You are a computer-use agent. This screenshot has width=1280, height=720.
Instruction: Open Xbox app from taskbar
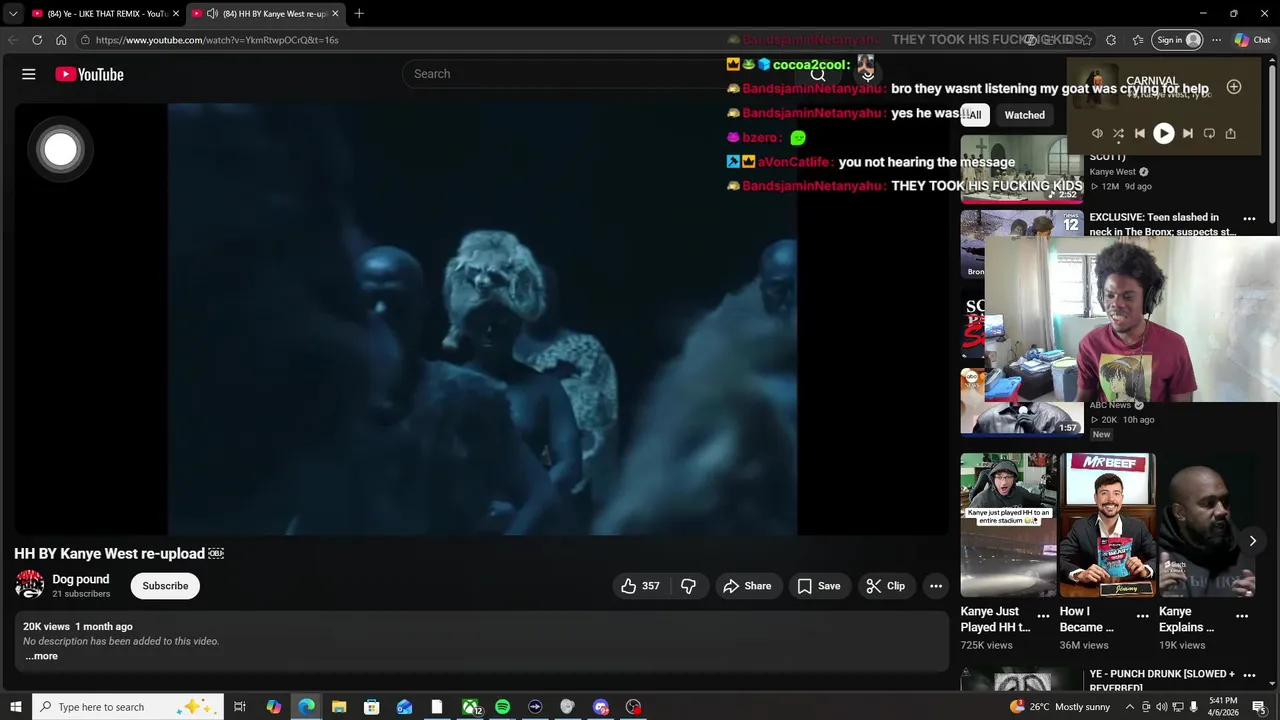470,707
